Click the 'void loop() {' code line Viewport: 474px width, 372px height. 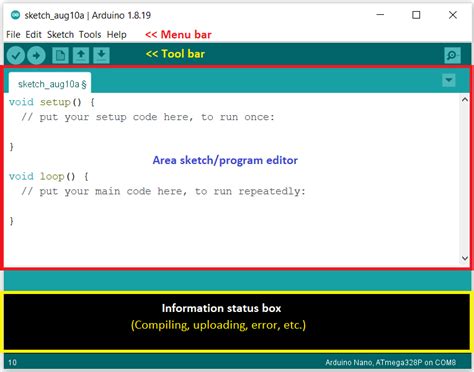(49, 176)
